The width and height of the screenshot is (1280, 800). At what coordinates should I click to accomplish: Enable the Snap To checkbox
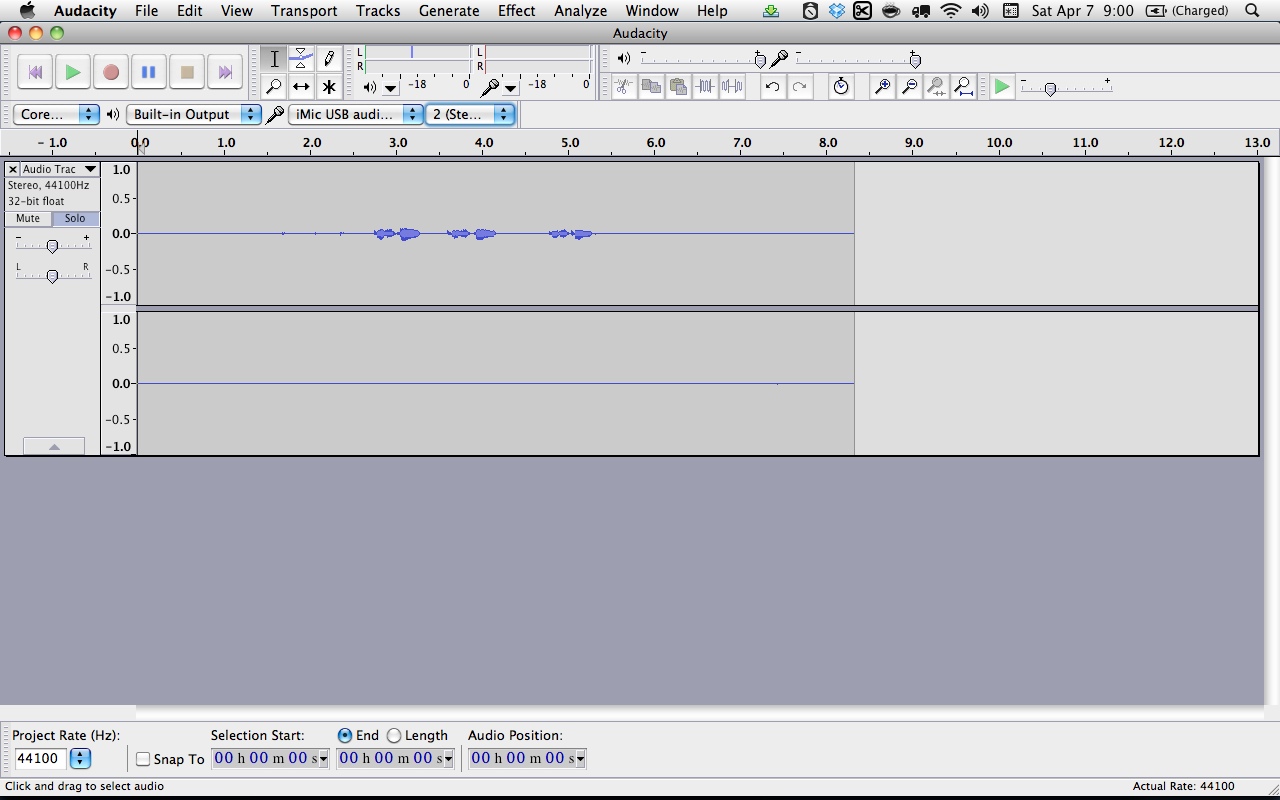point(143,759)
